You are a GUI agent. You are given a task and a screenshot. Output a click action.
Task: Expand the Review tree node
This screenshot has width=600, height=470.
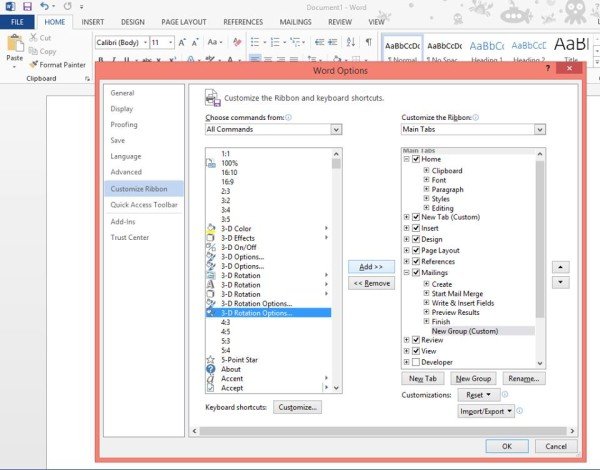click(x=406, y=340)
